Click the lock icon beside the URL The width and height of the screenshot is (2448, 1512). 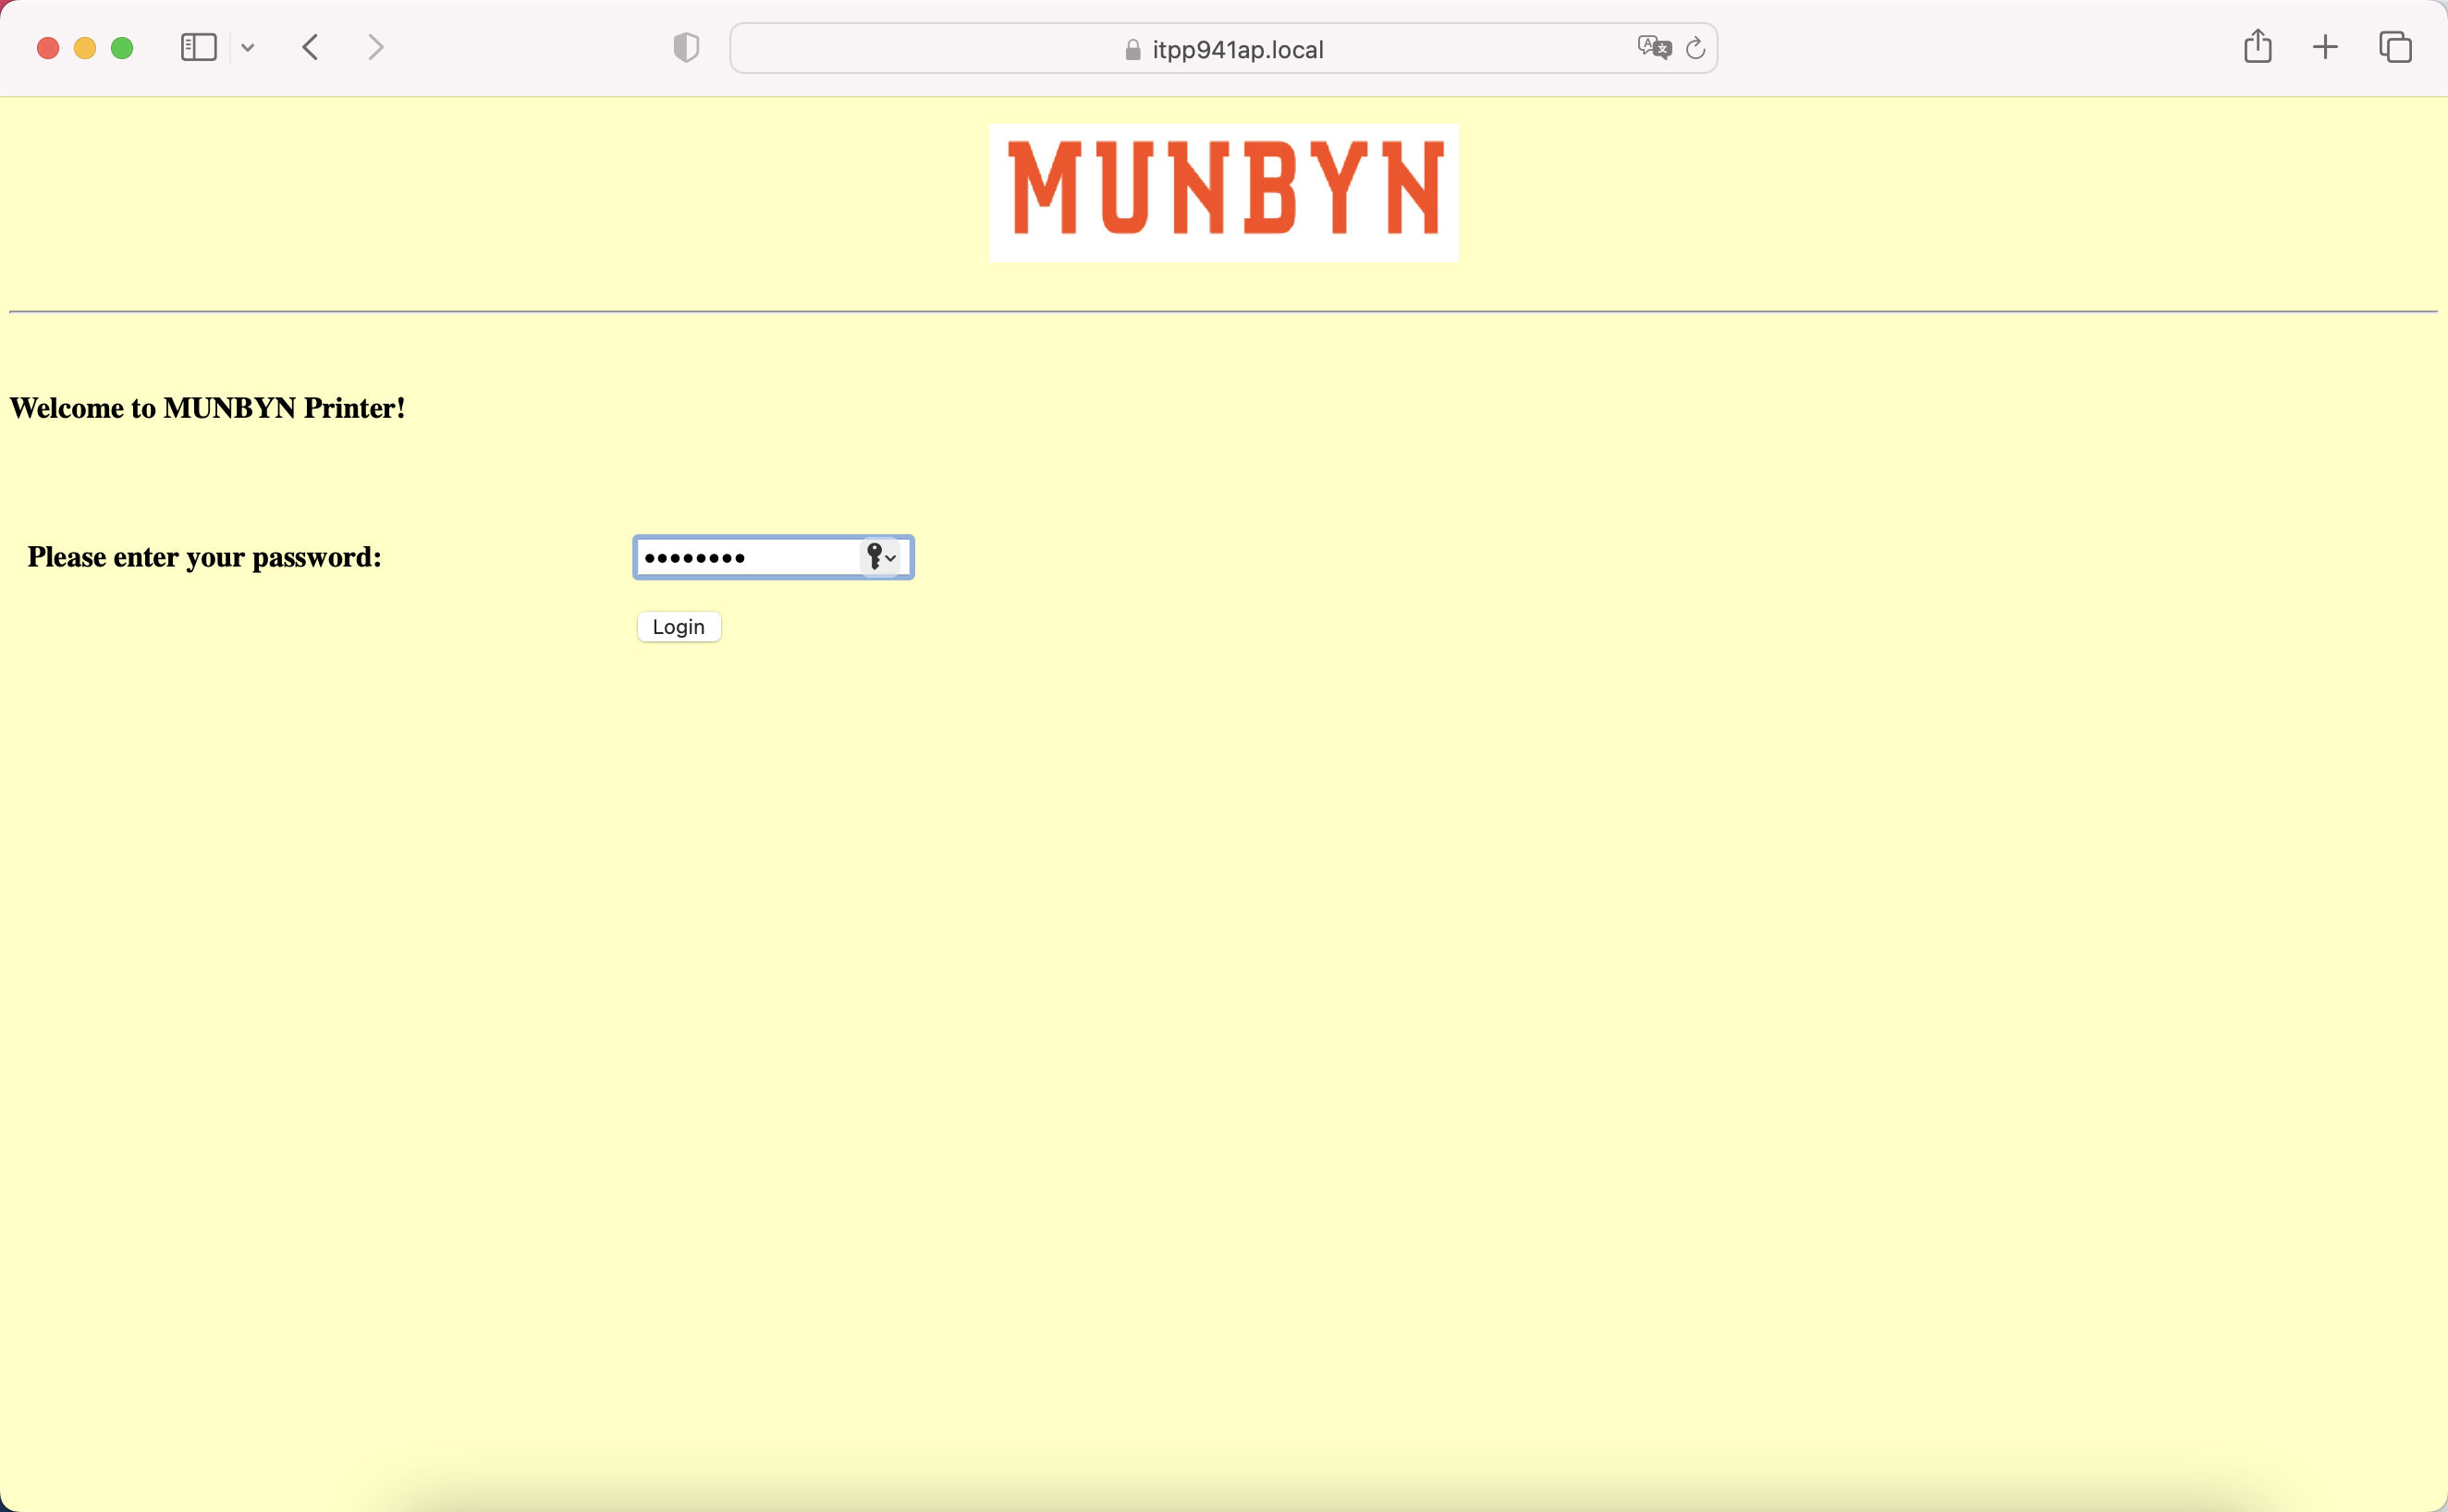pos(1132,50)
